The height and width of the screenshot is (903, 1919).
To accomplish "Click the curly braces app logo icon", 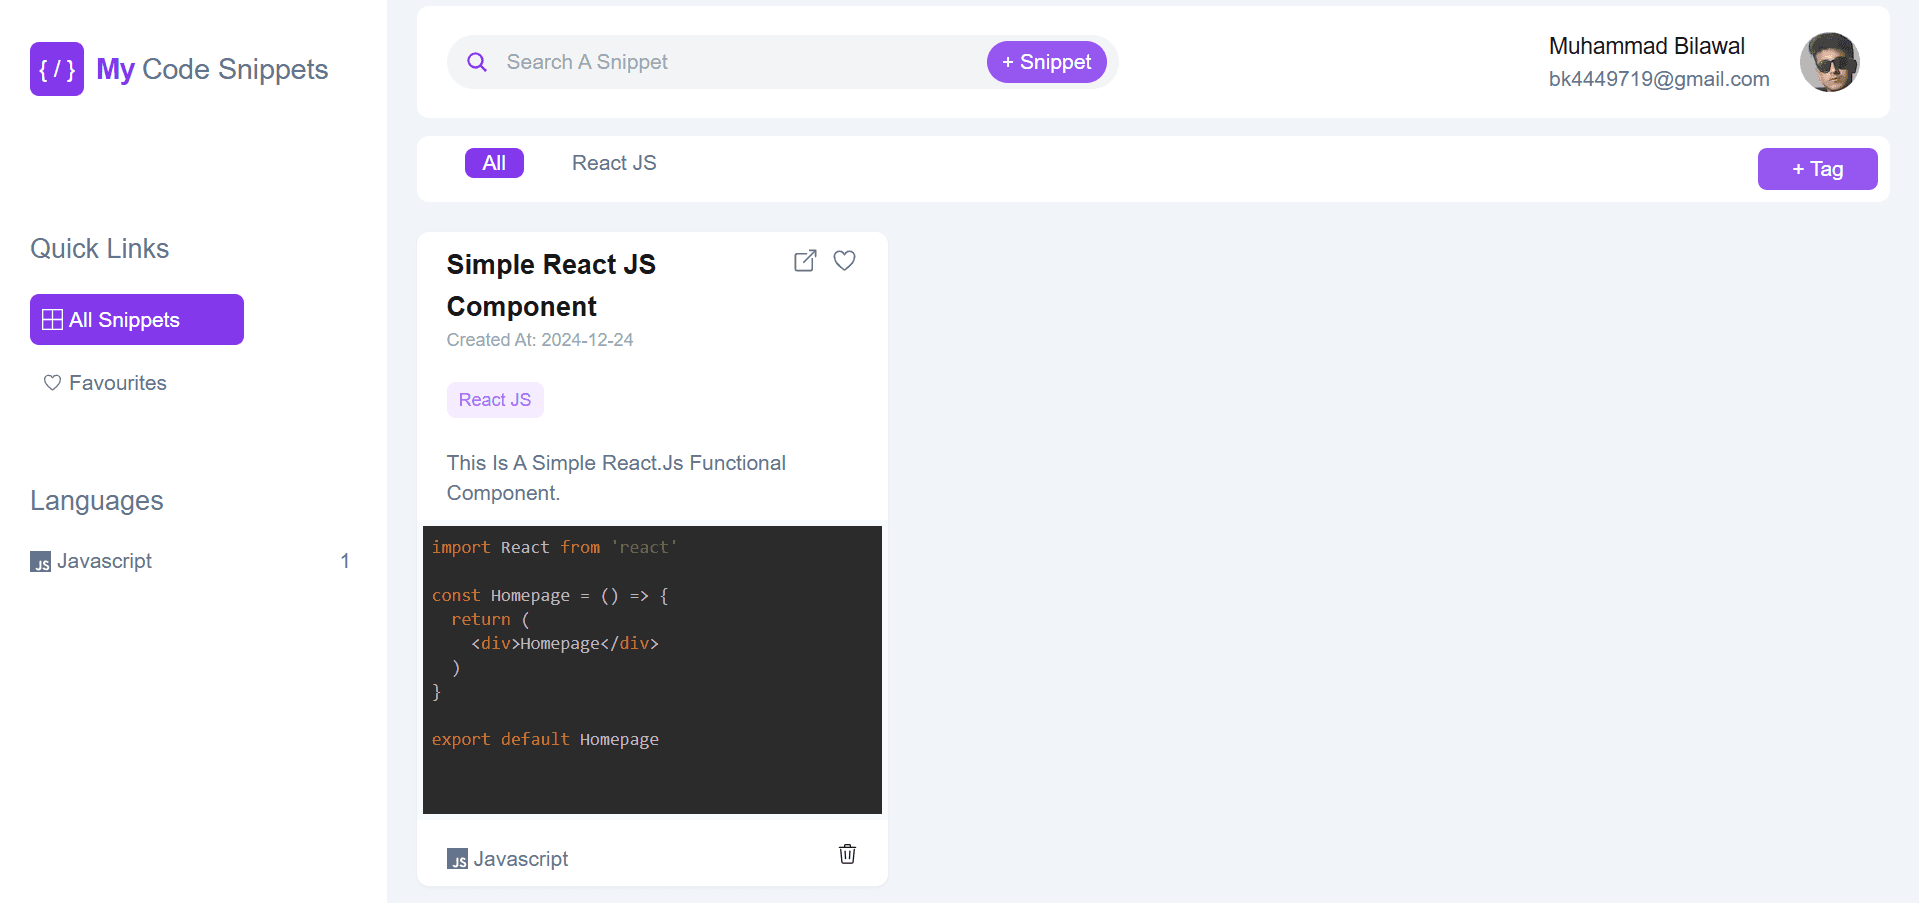I will (57, 69).
